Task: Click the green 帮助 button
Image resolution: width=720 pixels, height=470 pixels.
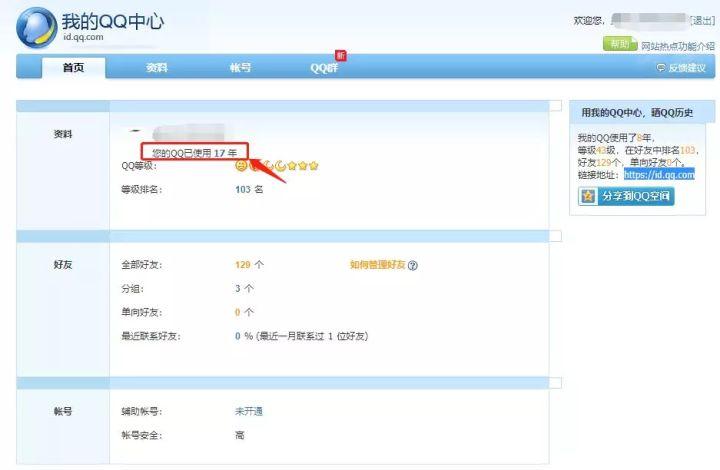Action: tap(620, 44)
